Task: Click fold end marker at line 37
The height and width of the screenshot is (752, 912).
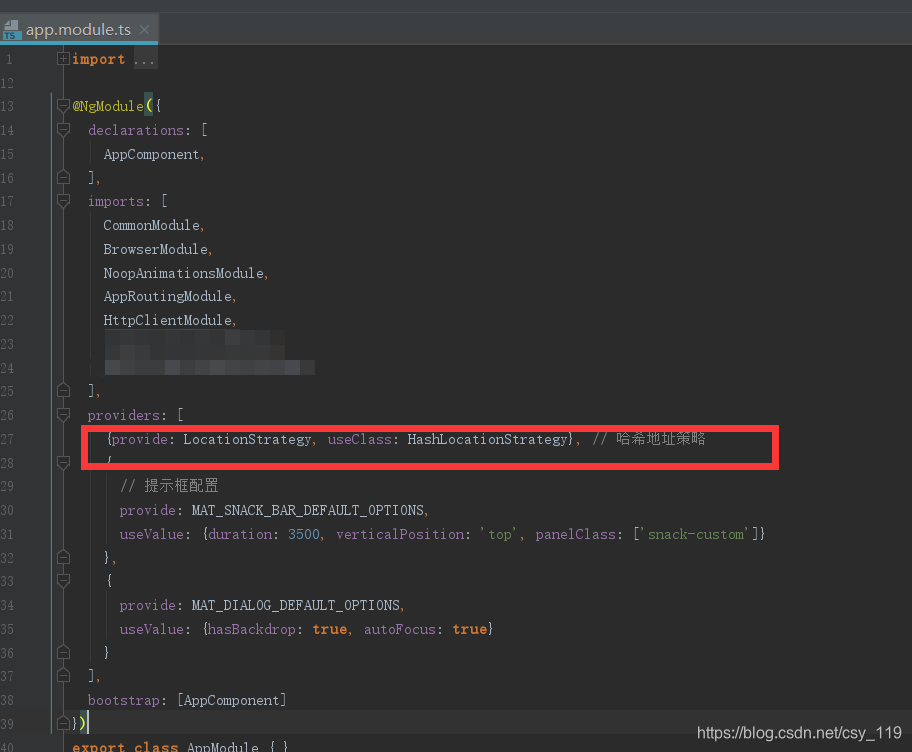Action: coord(63,675)
